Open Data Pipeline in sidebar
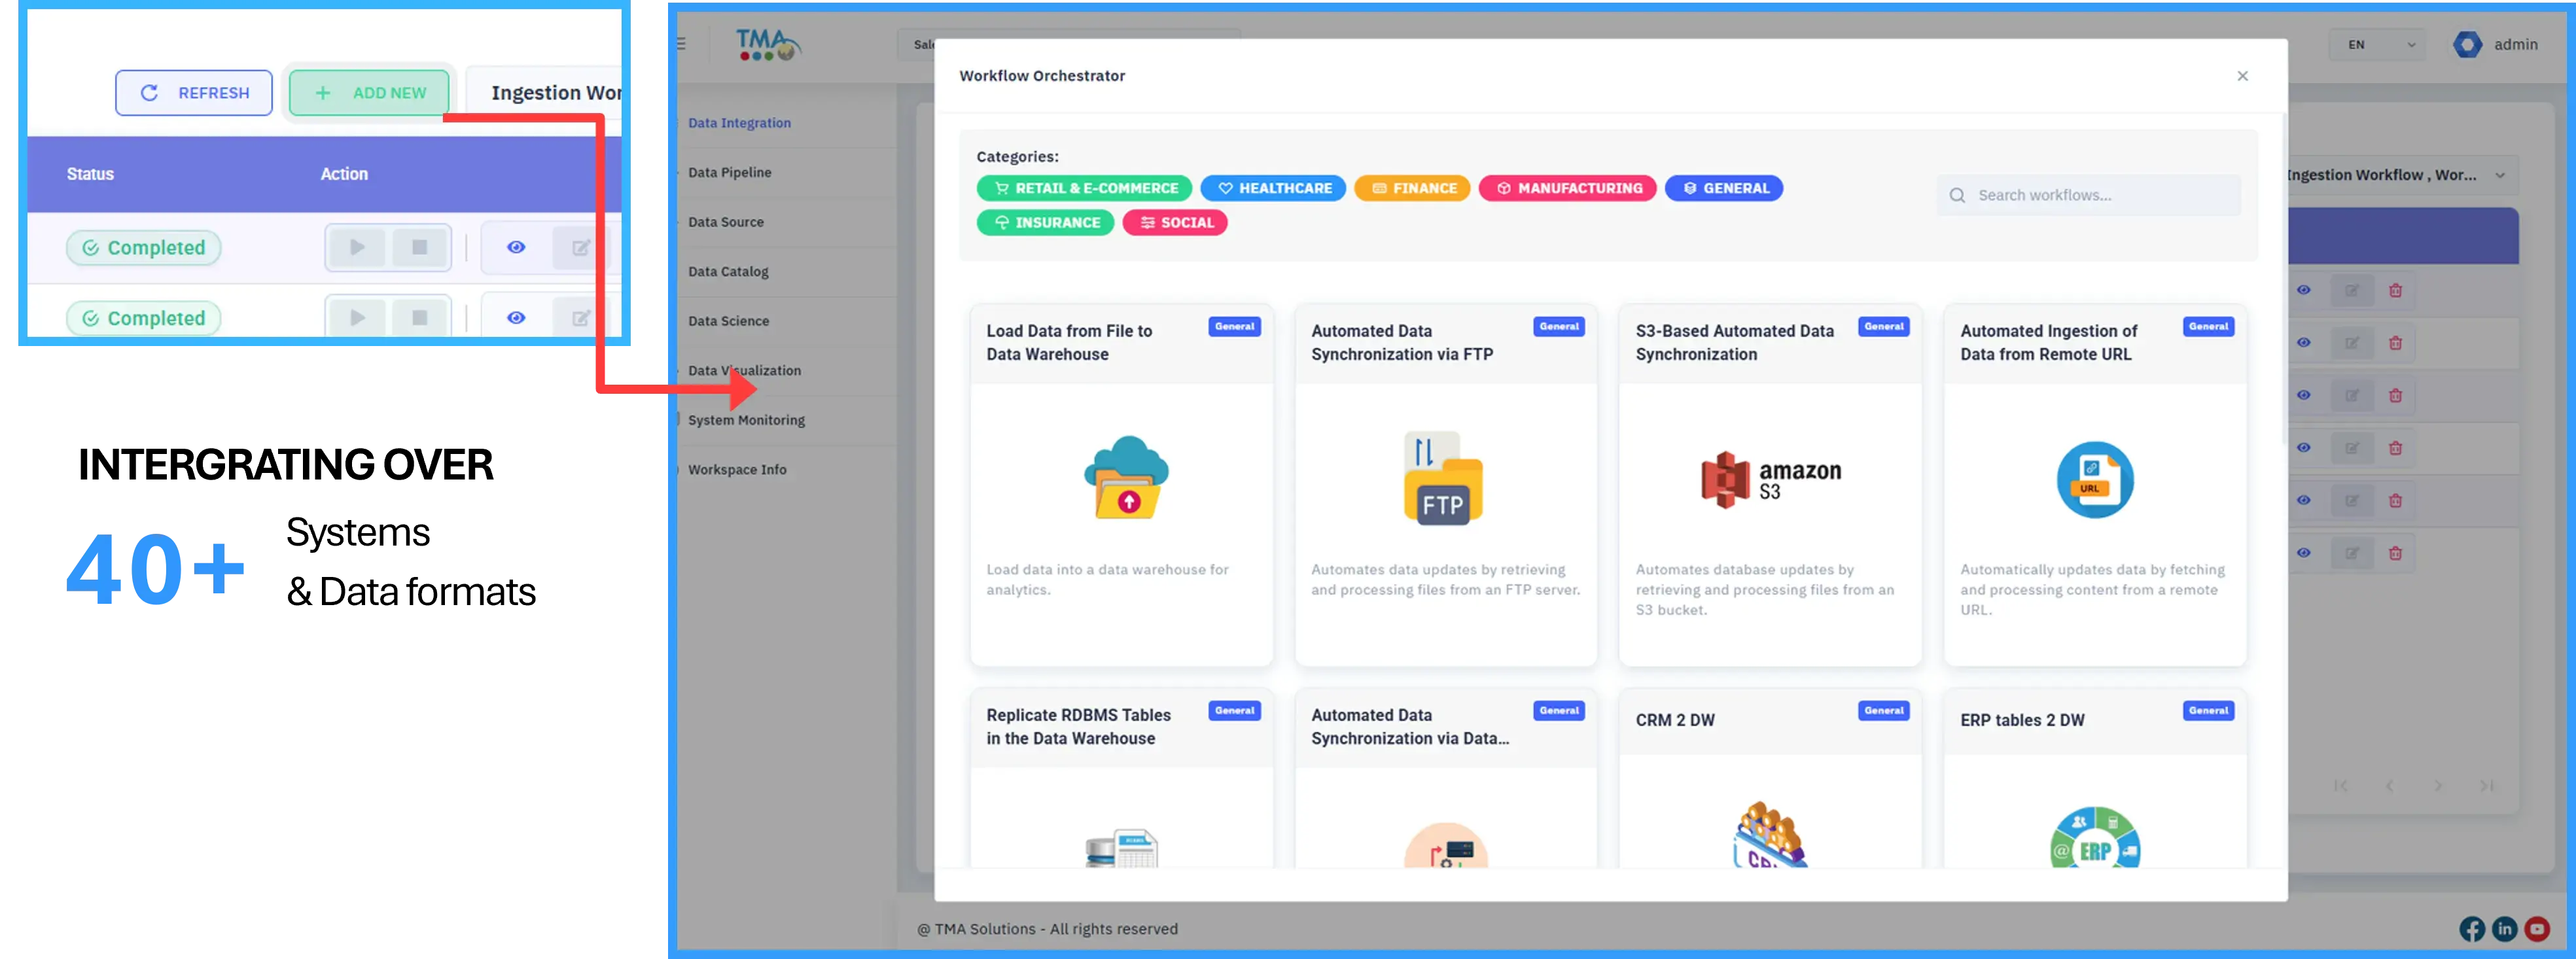This screenshot has height=959, width=2576. (730, 172)
